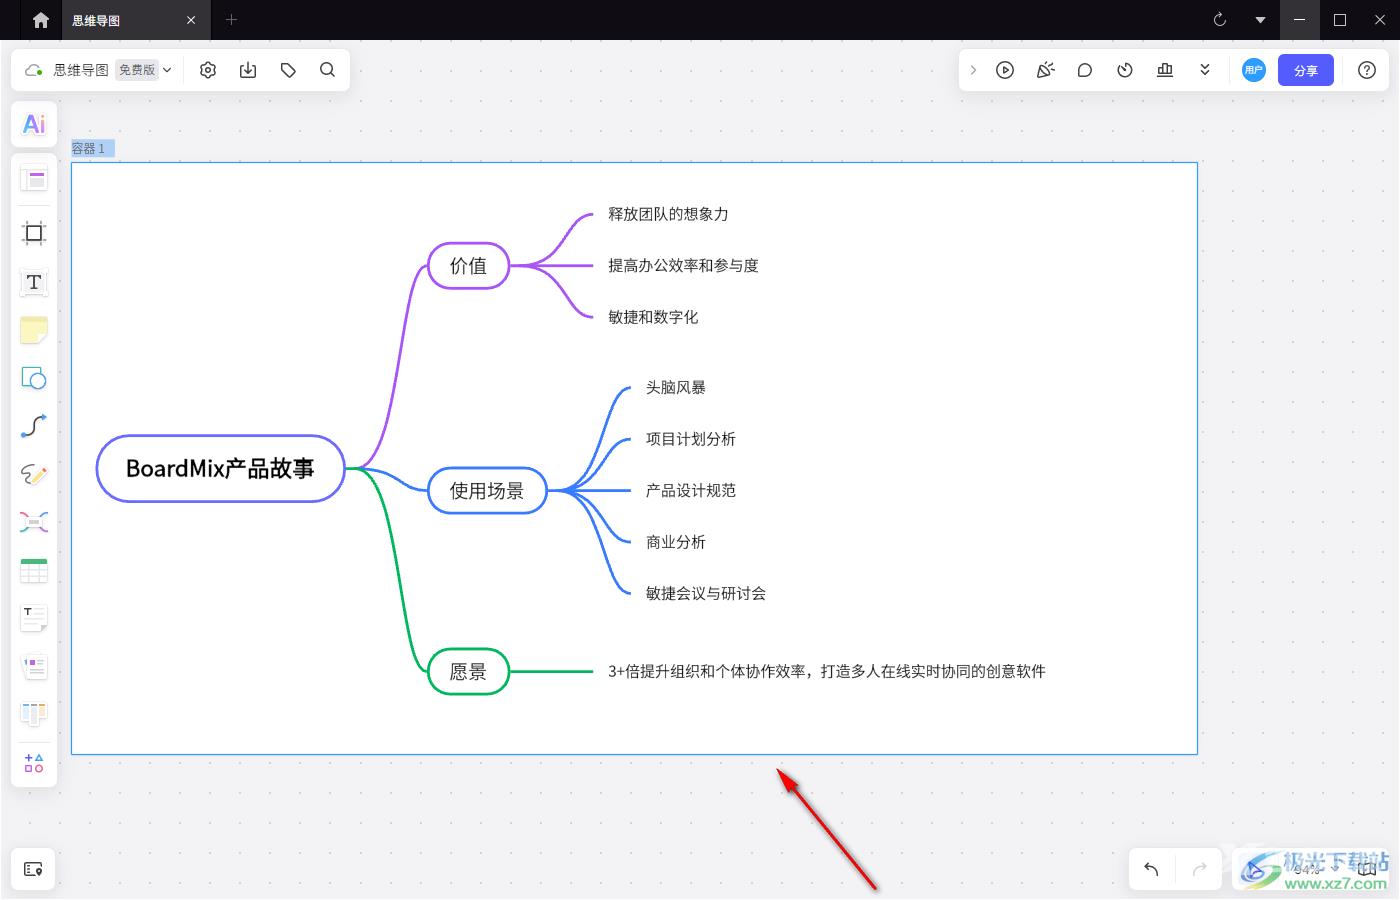
Task: Click the 用户 avatar button
Action: (x=1254, y=70)
